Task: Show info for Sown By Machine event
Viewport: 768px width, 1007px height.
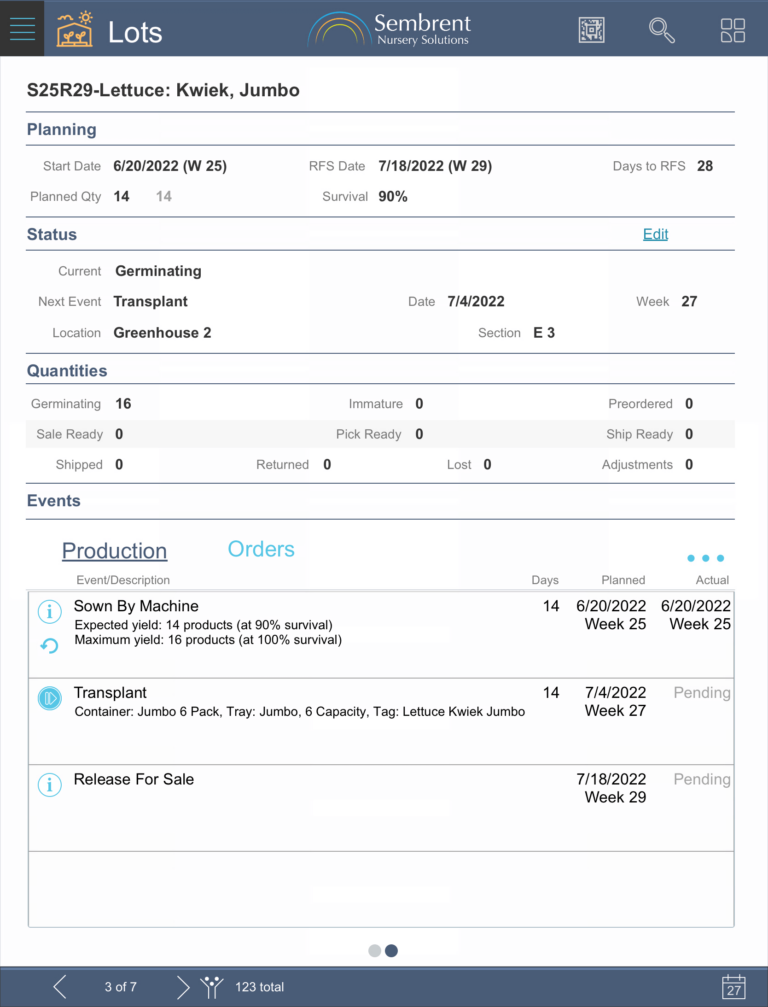Action: click(49, 611)
